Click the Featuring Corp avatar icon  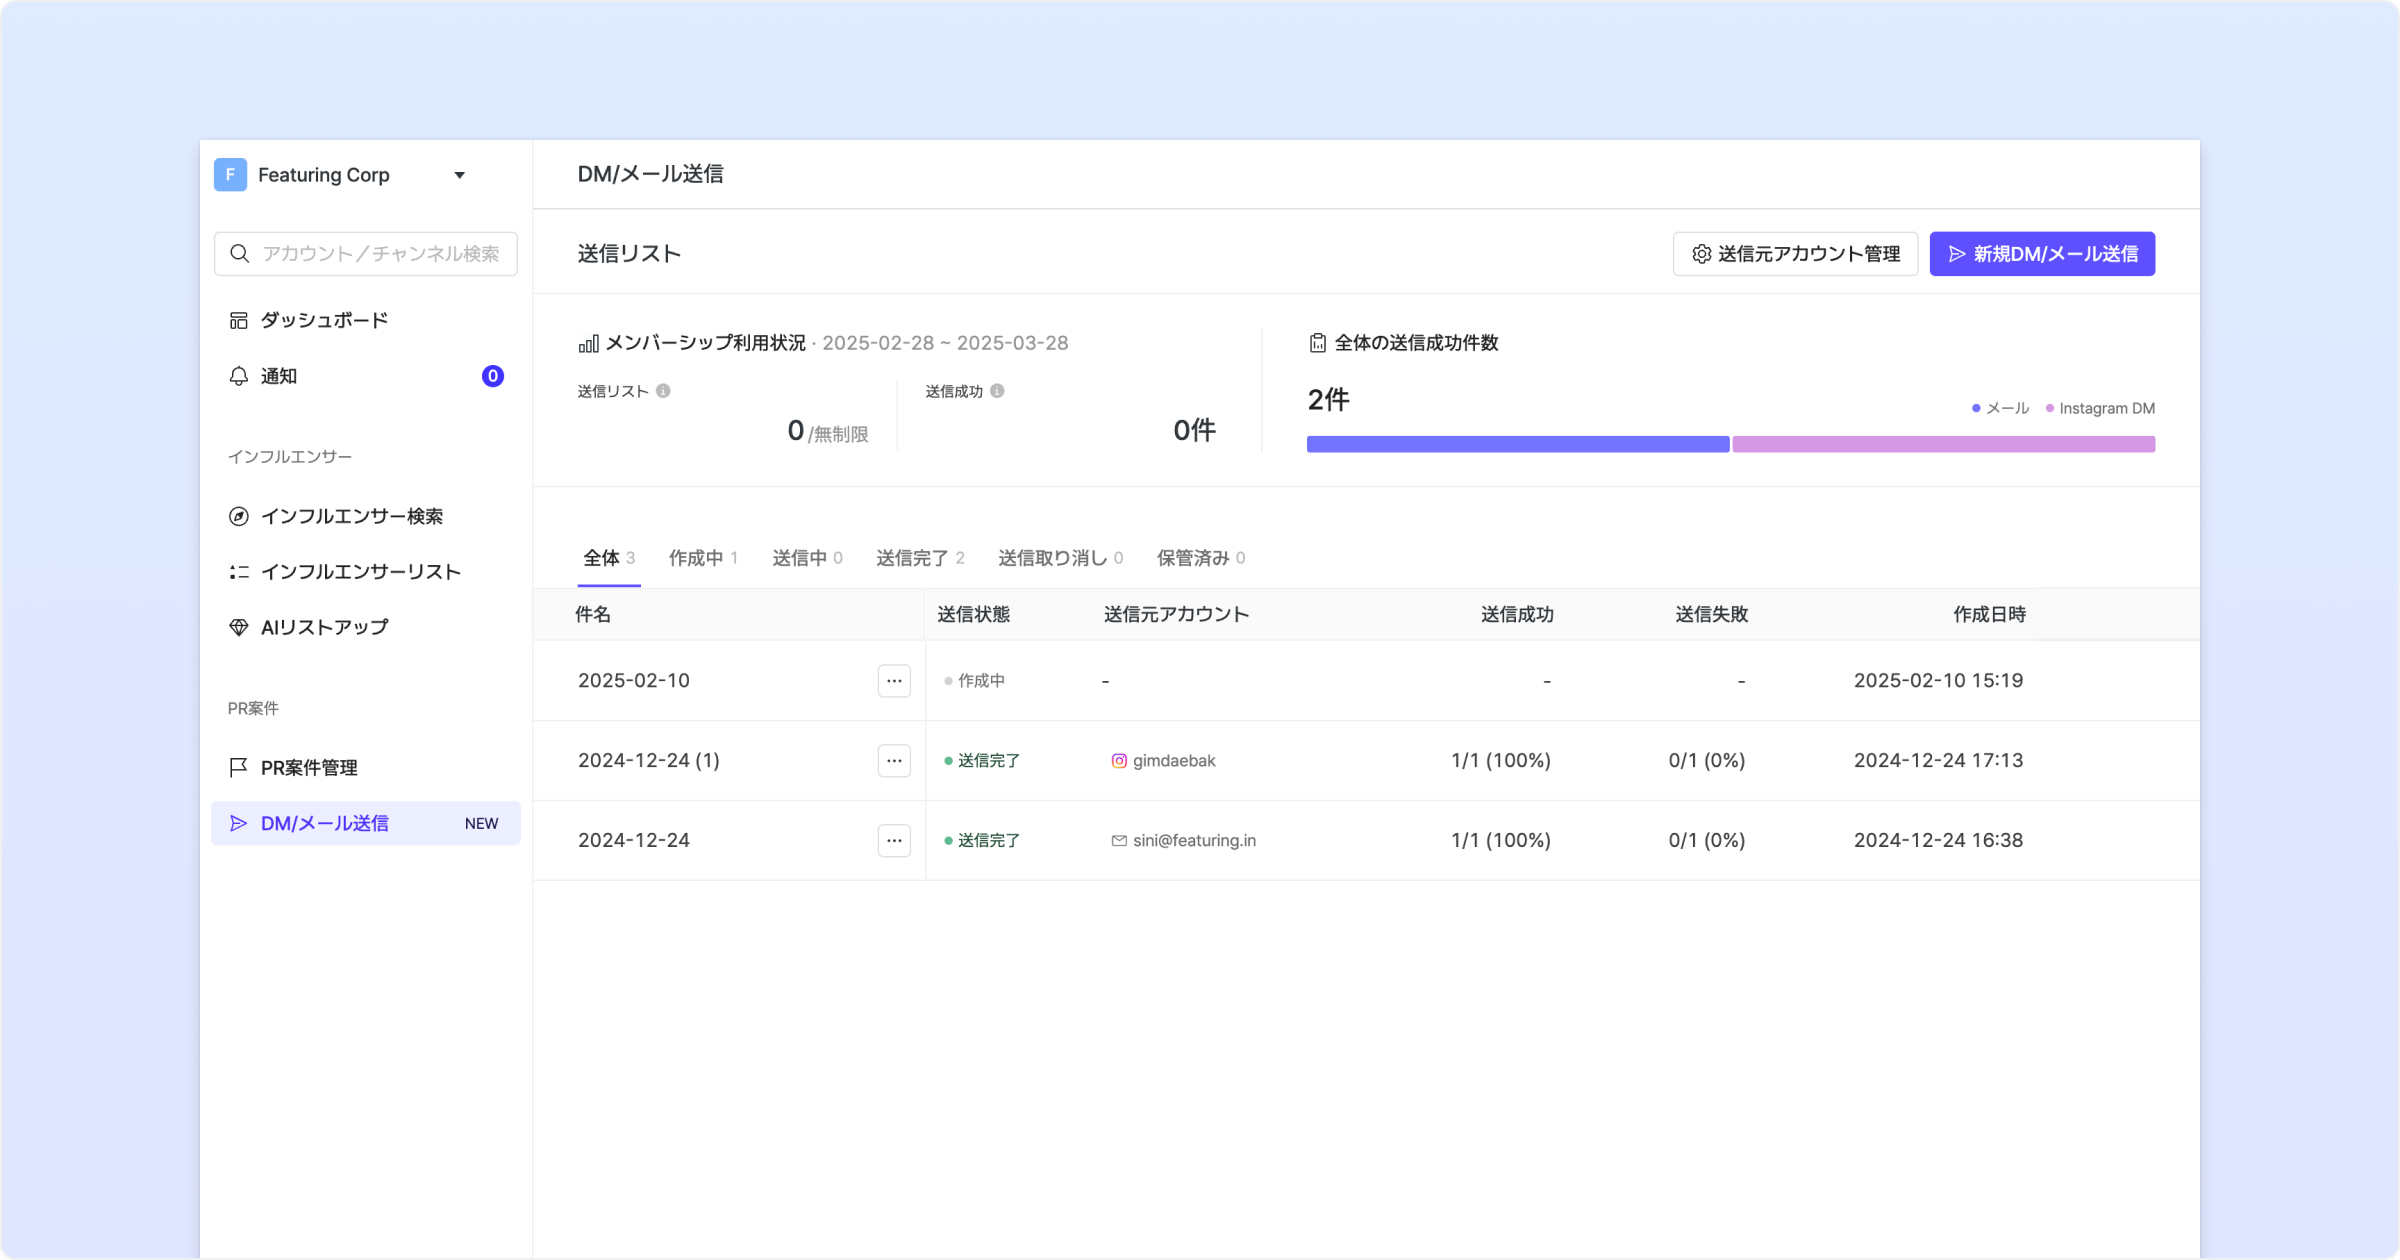(x=230, y=175)
